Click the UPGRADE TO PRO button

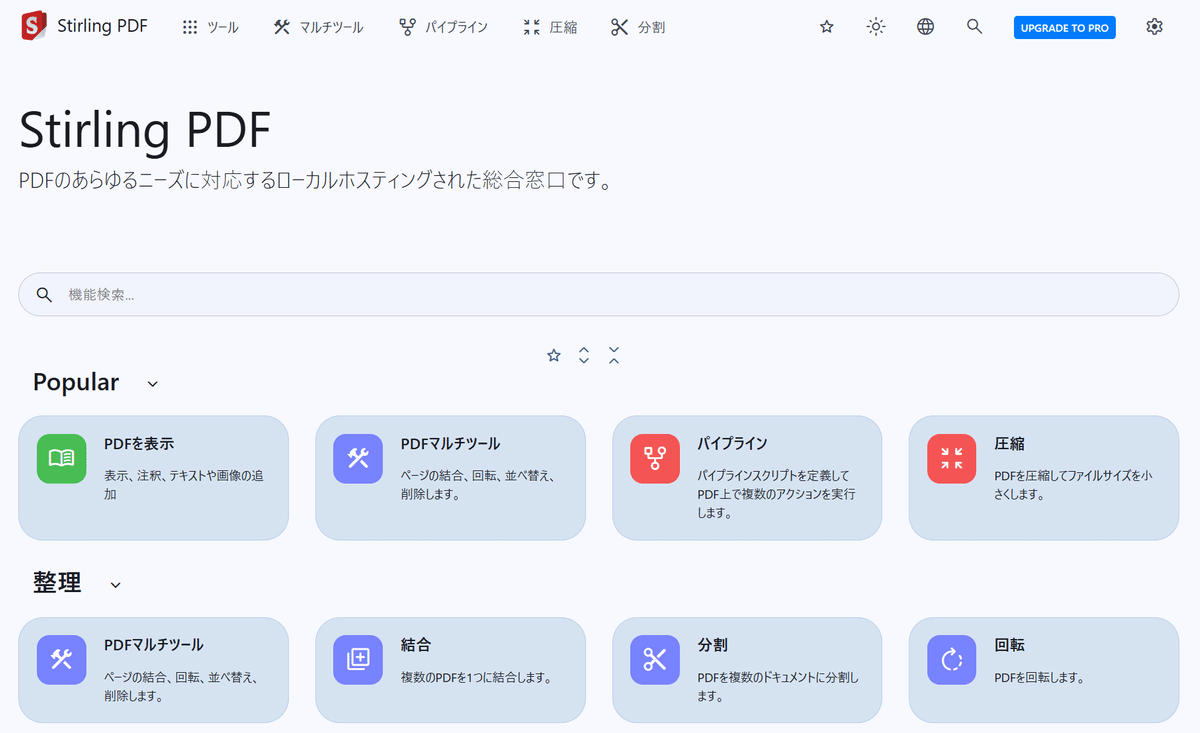[1065, 28]
